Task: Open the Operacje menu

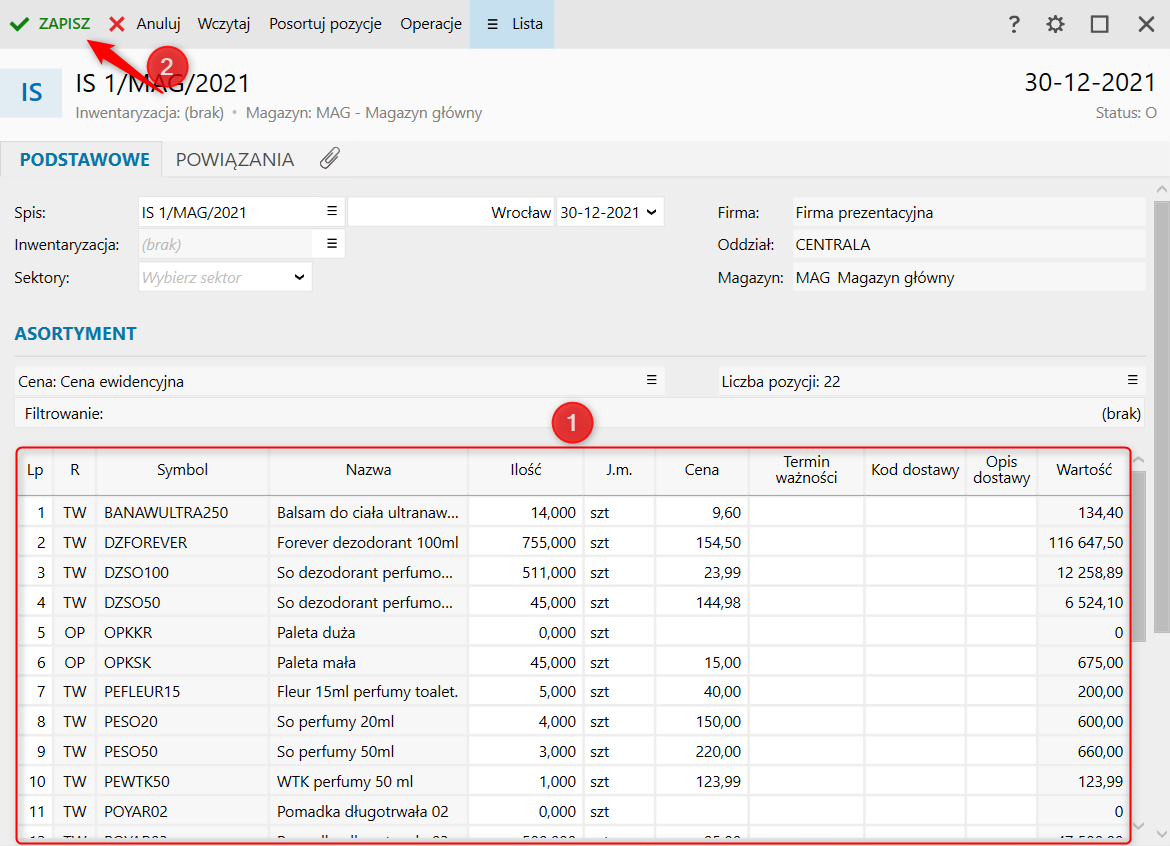Action: click(x=431, y=24)
